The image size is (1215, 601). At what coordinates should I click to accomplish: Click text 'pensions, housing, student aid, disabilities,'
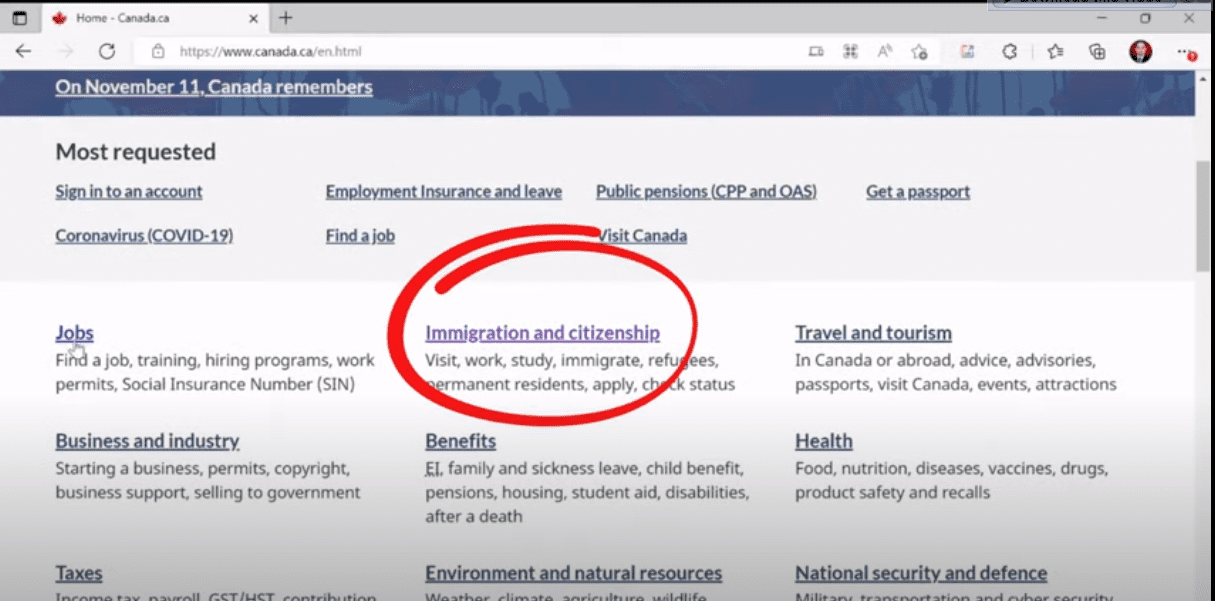(x=587, y=492)
